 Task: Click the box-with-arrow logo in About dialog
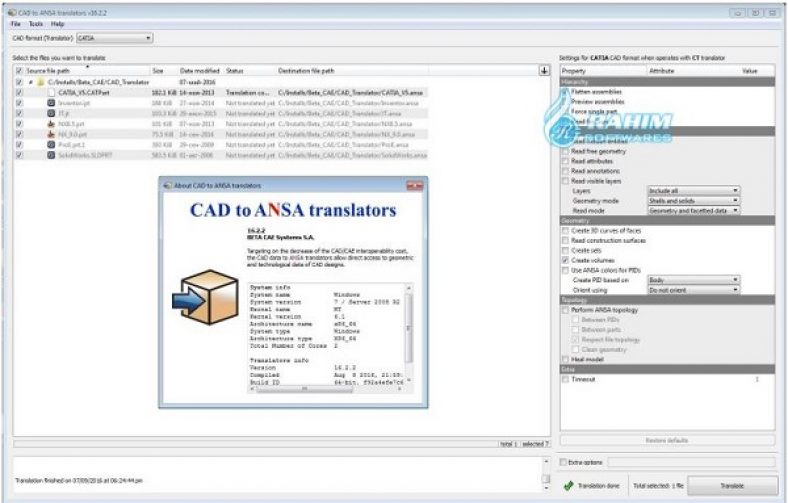pyautogui.click(x=206, y=297)
